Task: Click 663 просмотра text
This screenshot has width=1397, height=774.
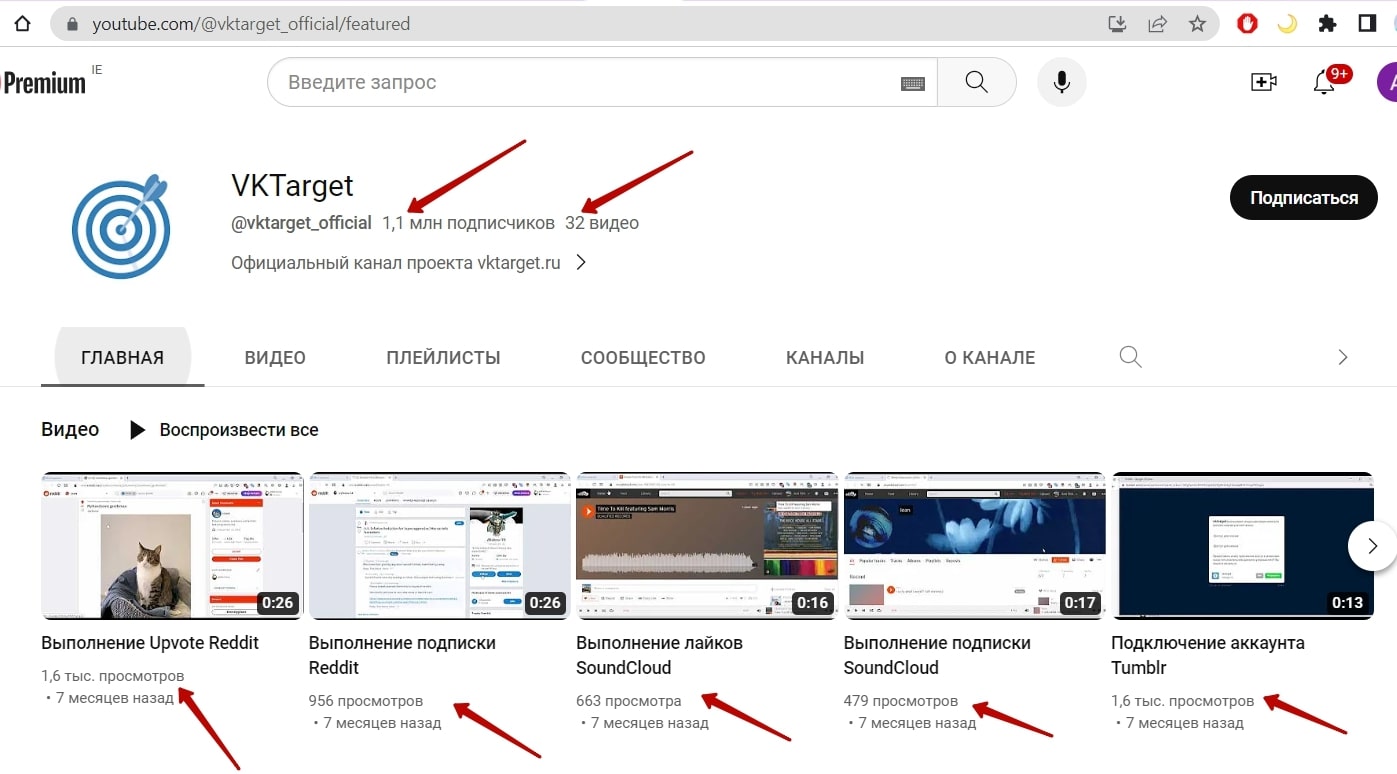Action: pyautogui.click(x=629, y=701)
